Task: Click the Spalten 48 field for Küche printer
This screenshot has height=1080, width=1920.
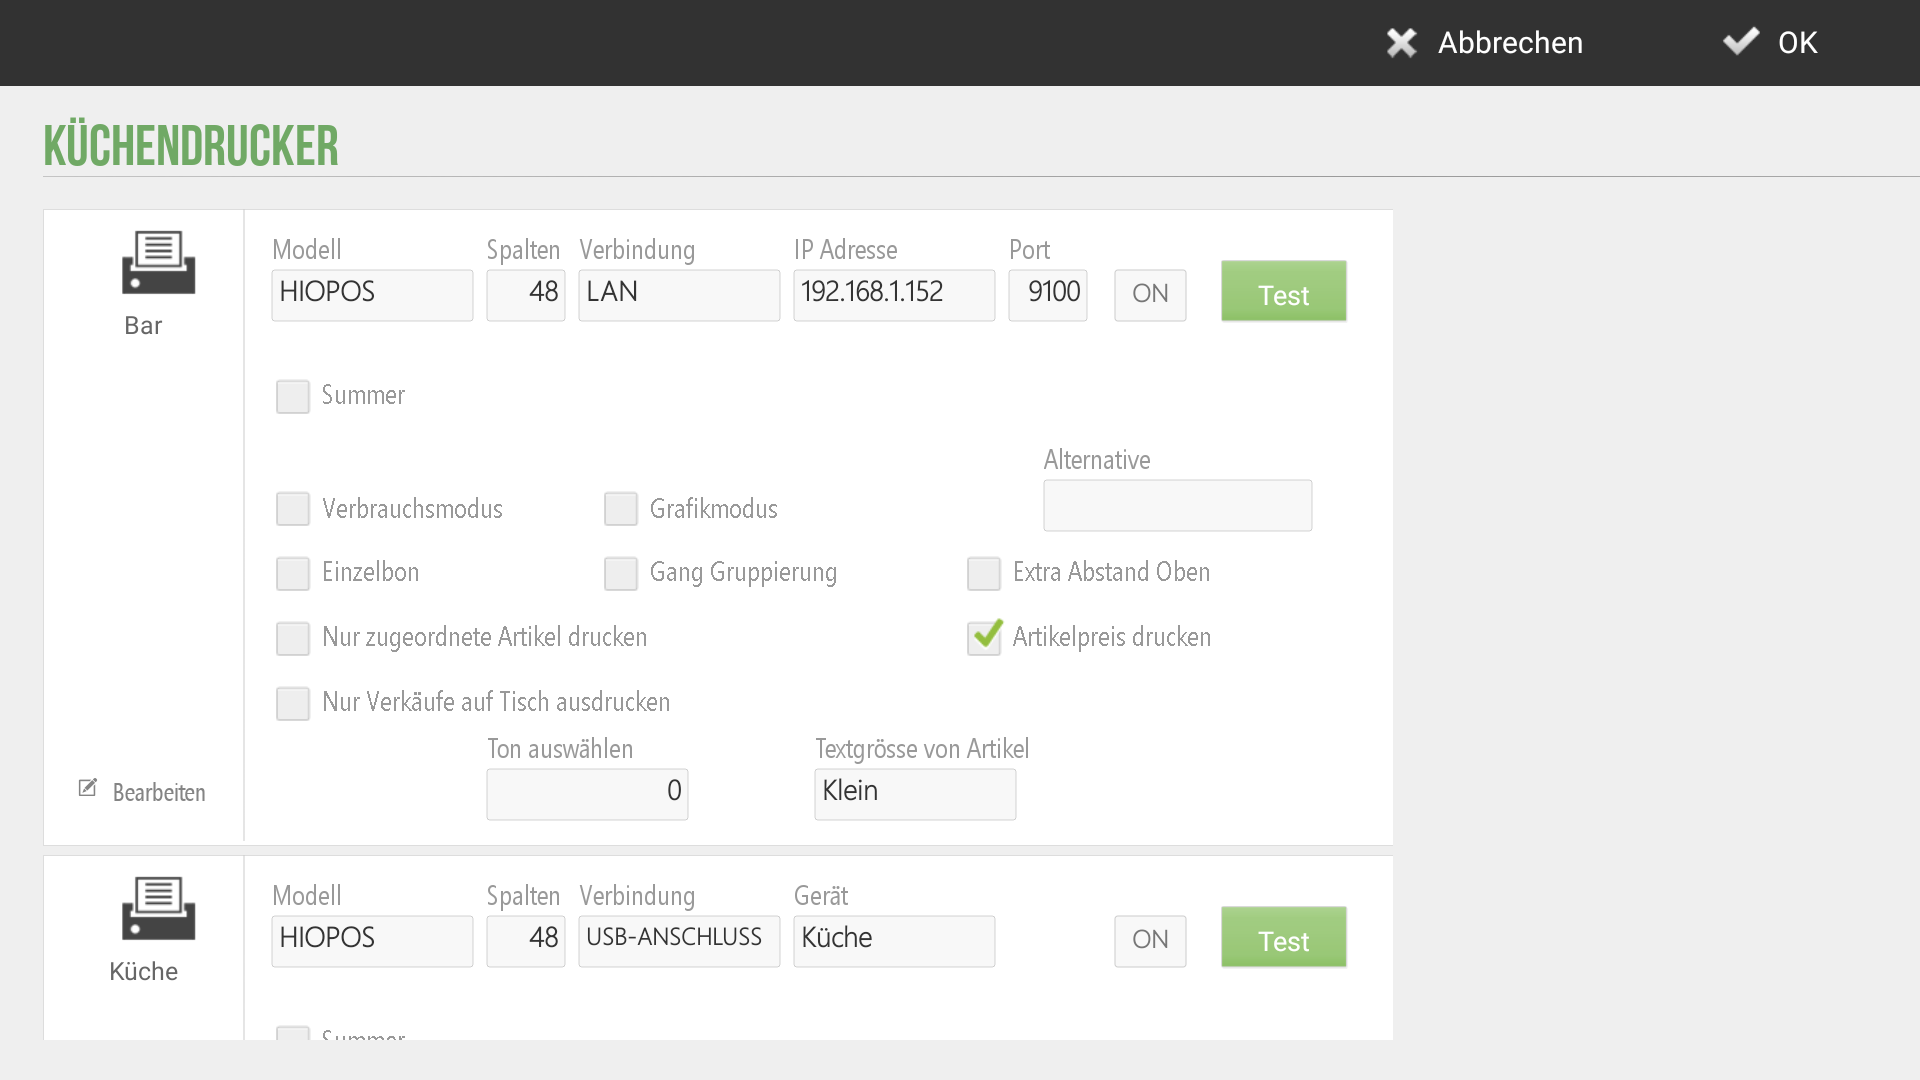Action: [x=526, y=941]
